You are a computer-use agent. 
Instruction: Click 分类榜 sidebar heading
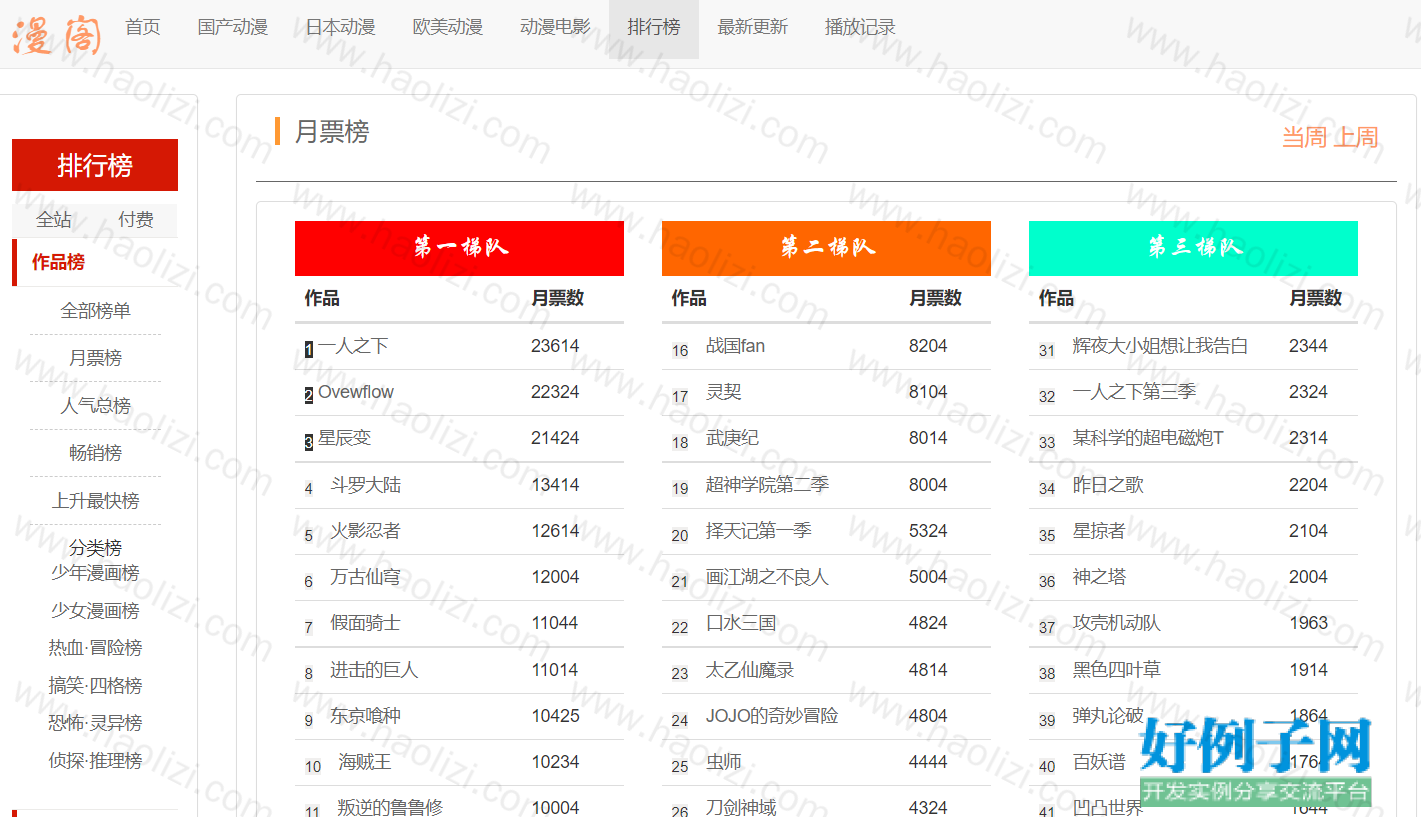point(95,548)
